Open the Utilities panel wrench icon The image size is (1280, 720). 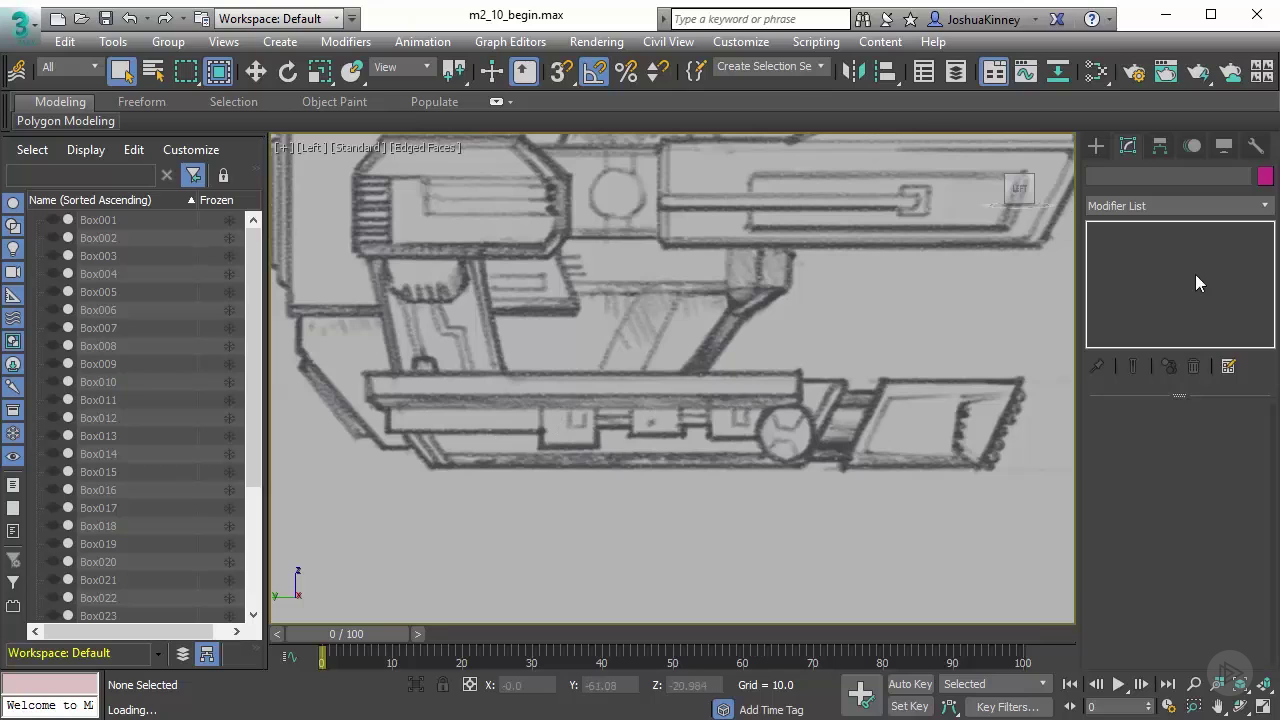pos(1256,146)
